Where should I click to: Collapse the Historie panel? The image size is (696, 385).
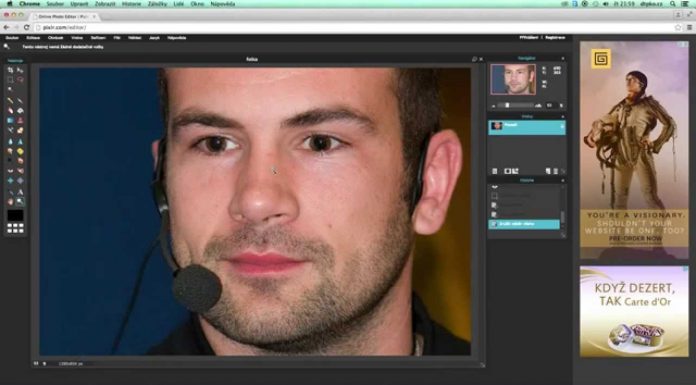pos(563,181)
